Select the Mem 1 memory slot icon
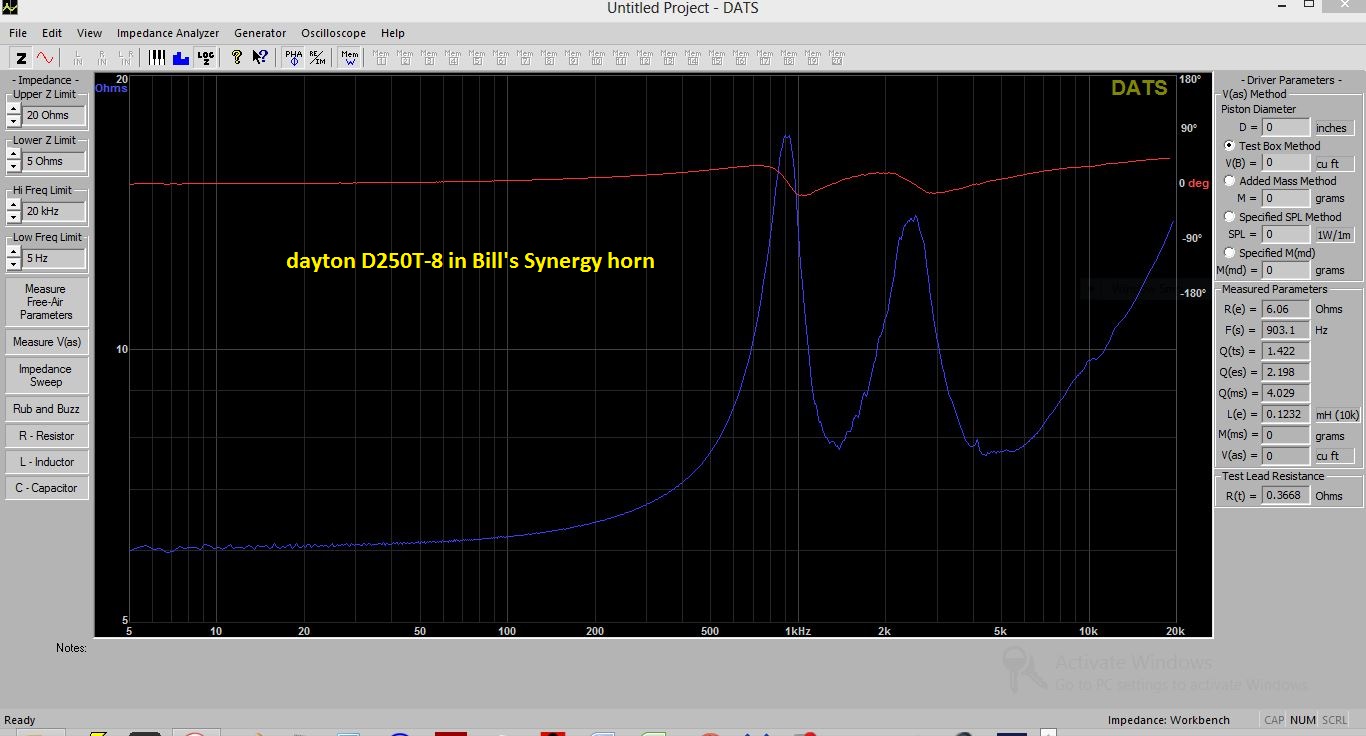 (381, 57)
